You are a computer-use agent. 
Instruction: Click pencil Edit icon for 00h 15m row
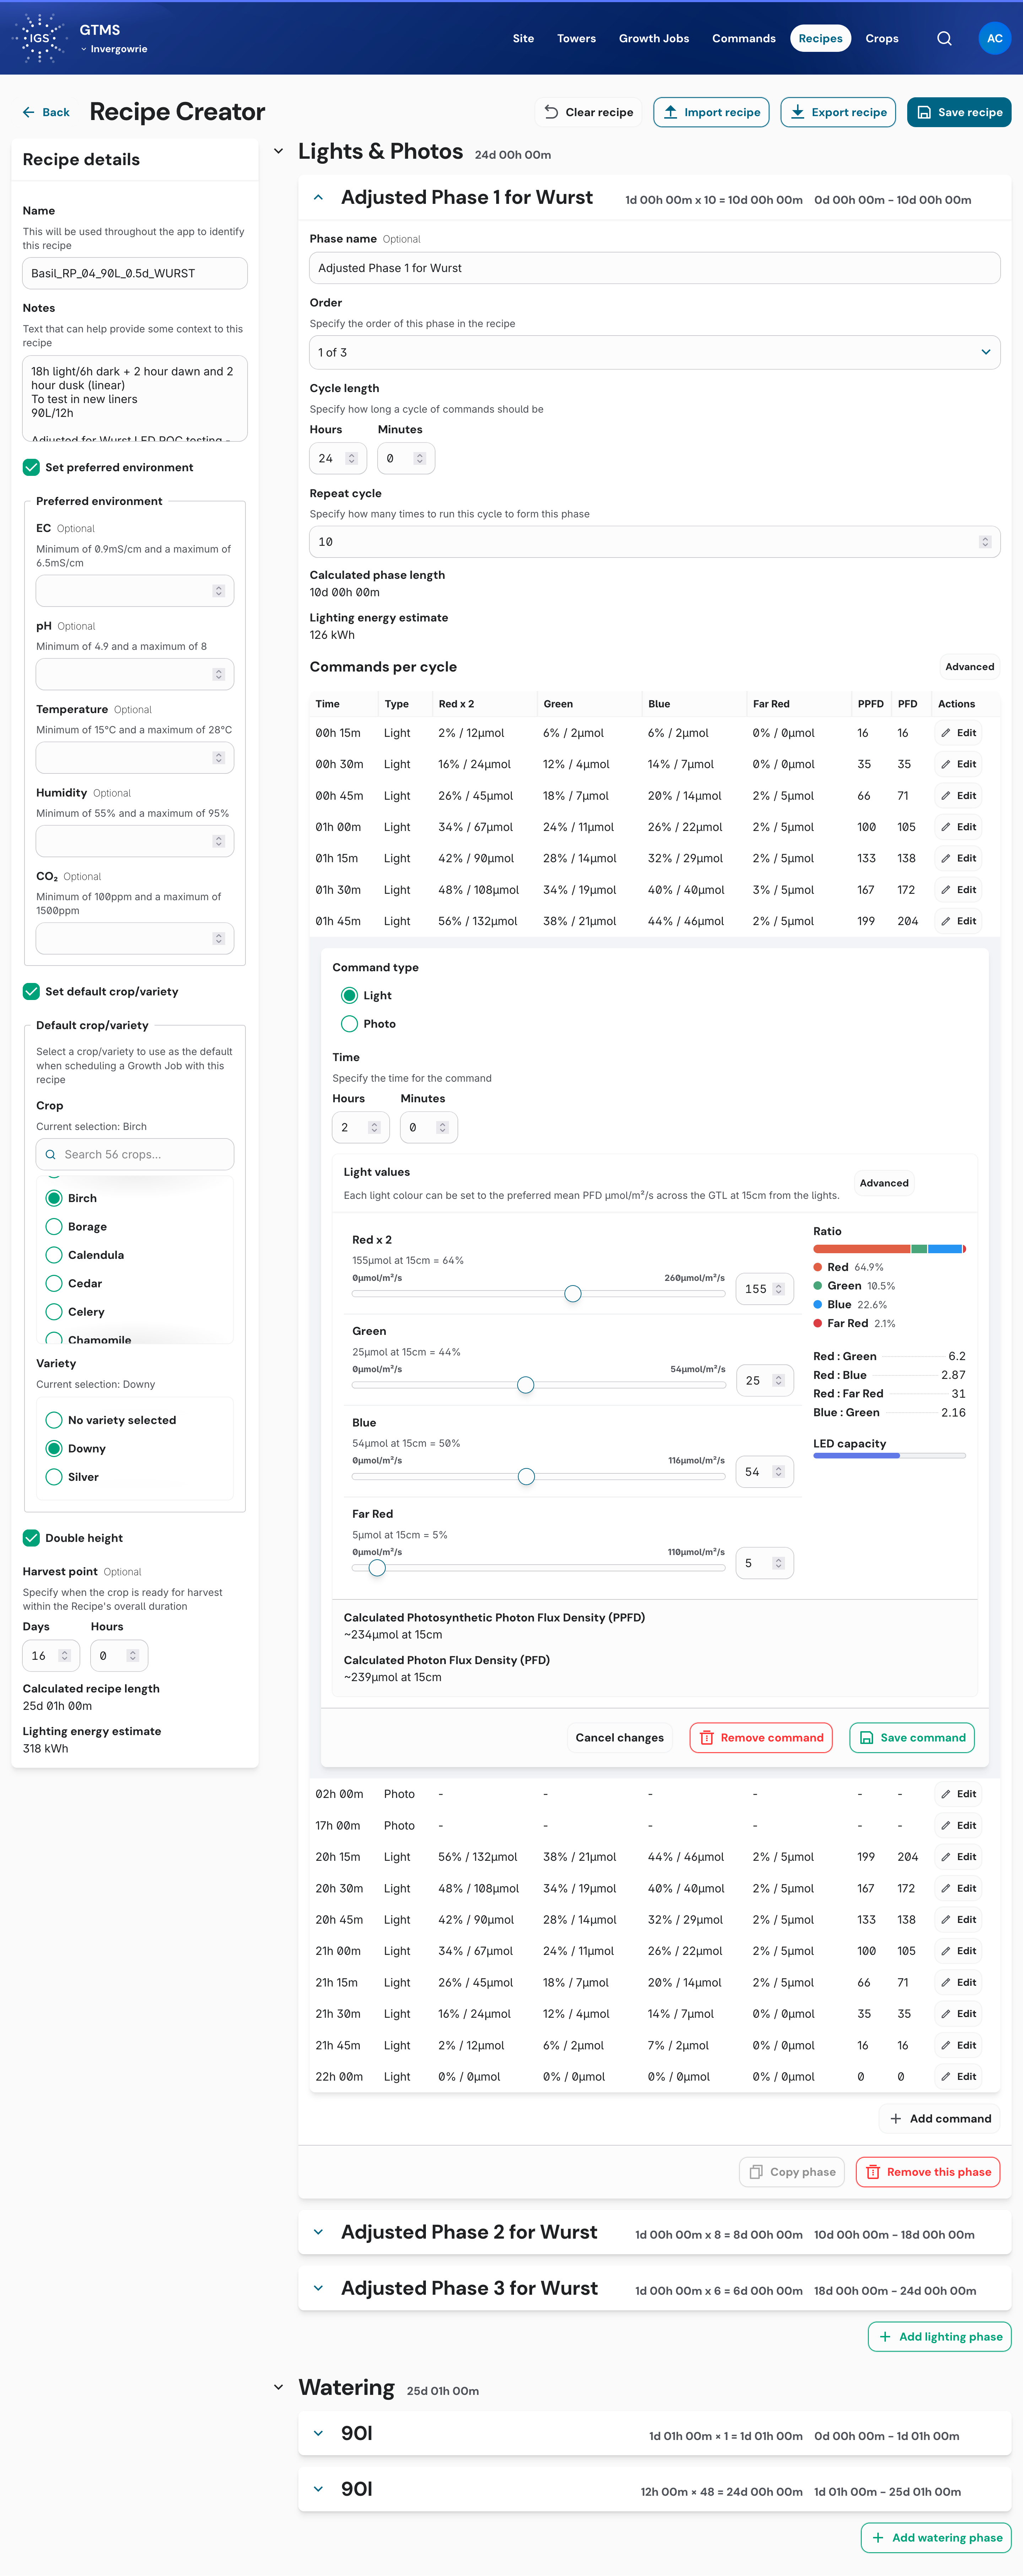click(946, 733)
